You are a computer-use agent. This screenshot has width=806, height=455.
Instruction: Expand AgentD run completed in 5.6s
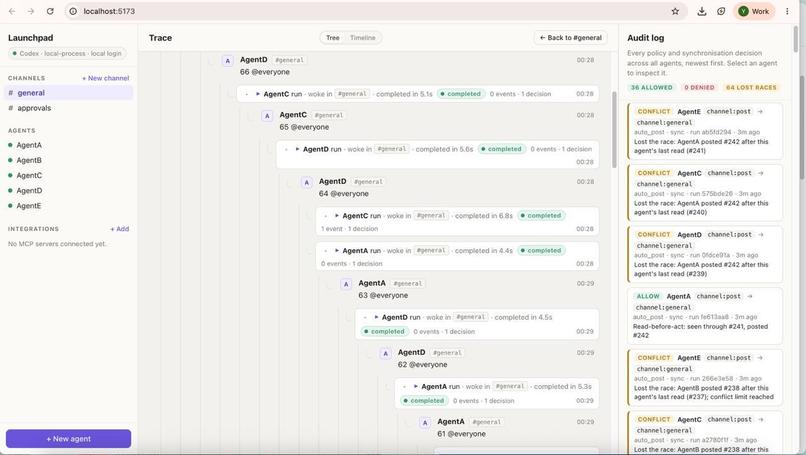(297, 149)
